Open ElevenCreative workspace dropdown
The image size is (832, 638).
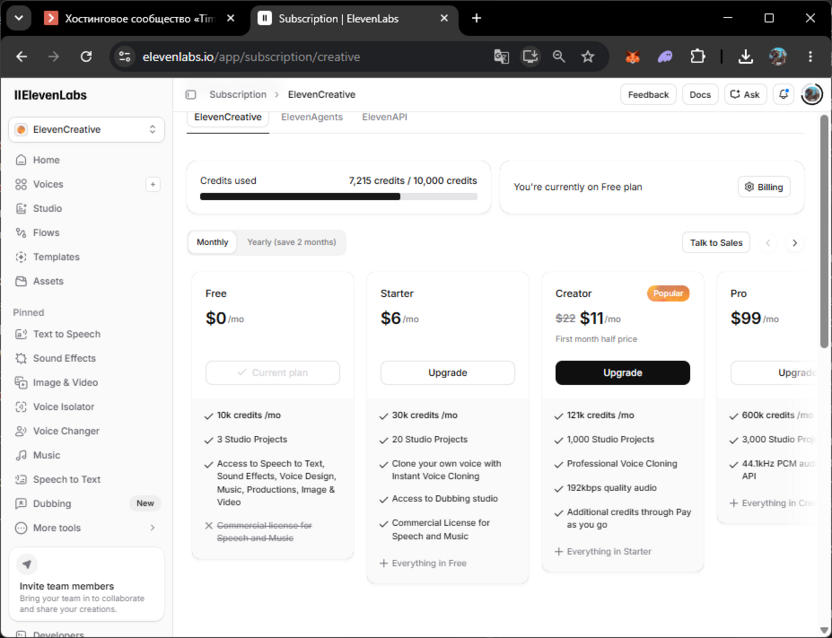pos(86,130)
